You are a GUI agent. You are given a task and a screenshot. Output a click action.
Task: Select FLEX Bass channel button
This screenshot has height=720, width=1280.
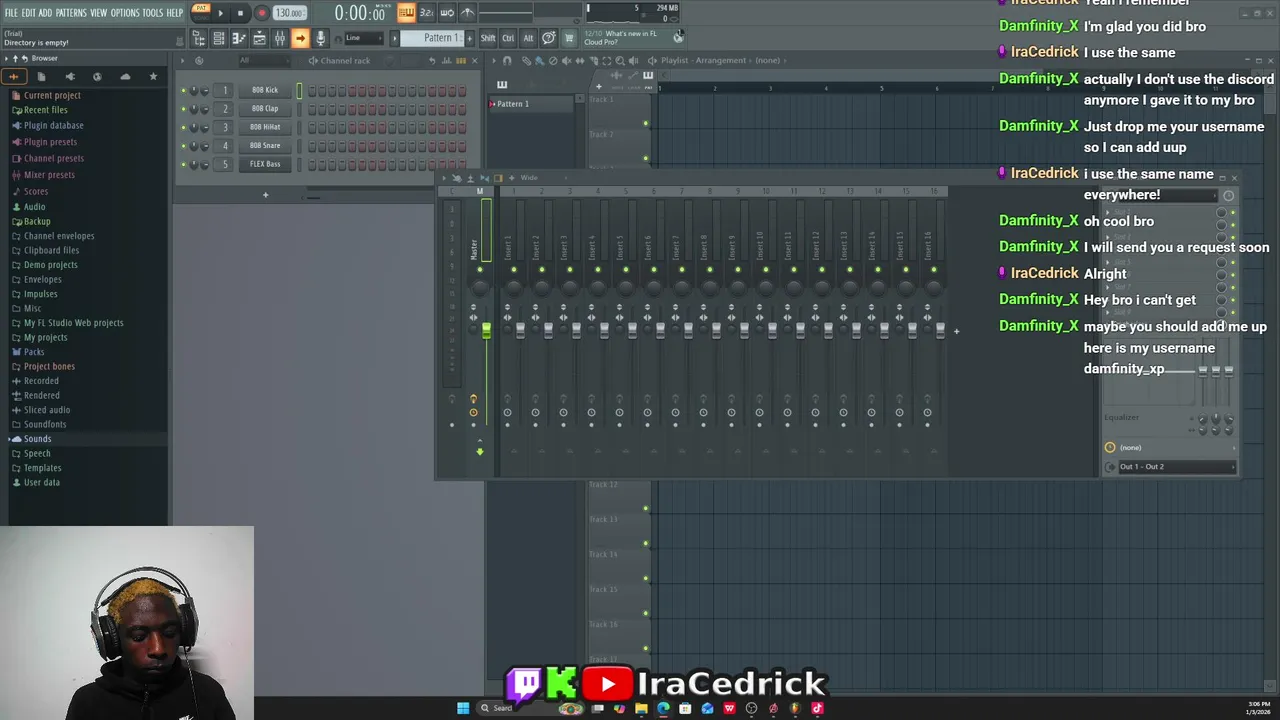pyautogui.click(x=265, y=164)
